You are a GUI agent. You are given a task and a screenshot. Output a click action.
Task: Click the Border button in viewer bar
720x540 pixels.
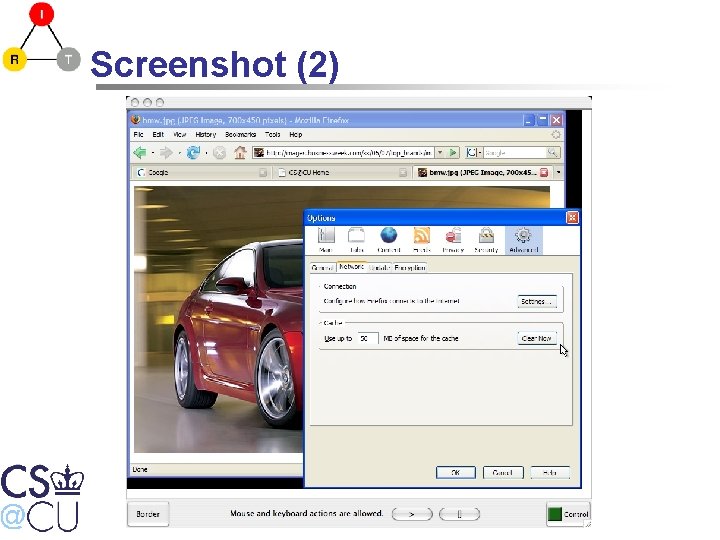pos(148,514)
